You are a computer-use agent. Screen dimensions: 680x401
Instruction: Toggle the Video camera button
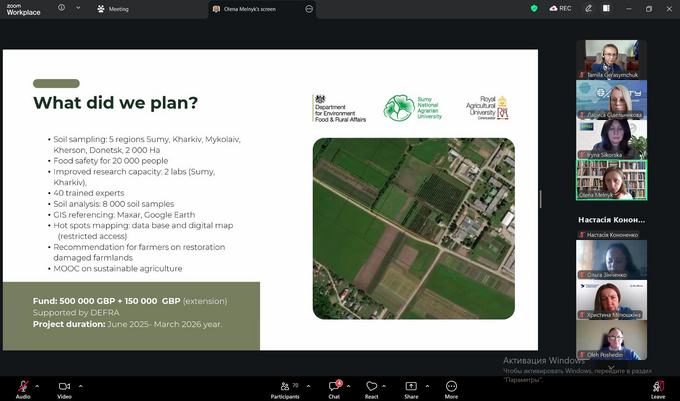tap(64, 386)
